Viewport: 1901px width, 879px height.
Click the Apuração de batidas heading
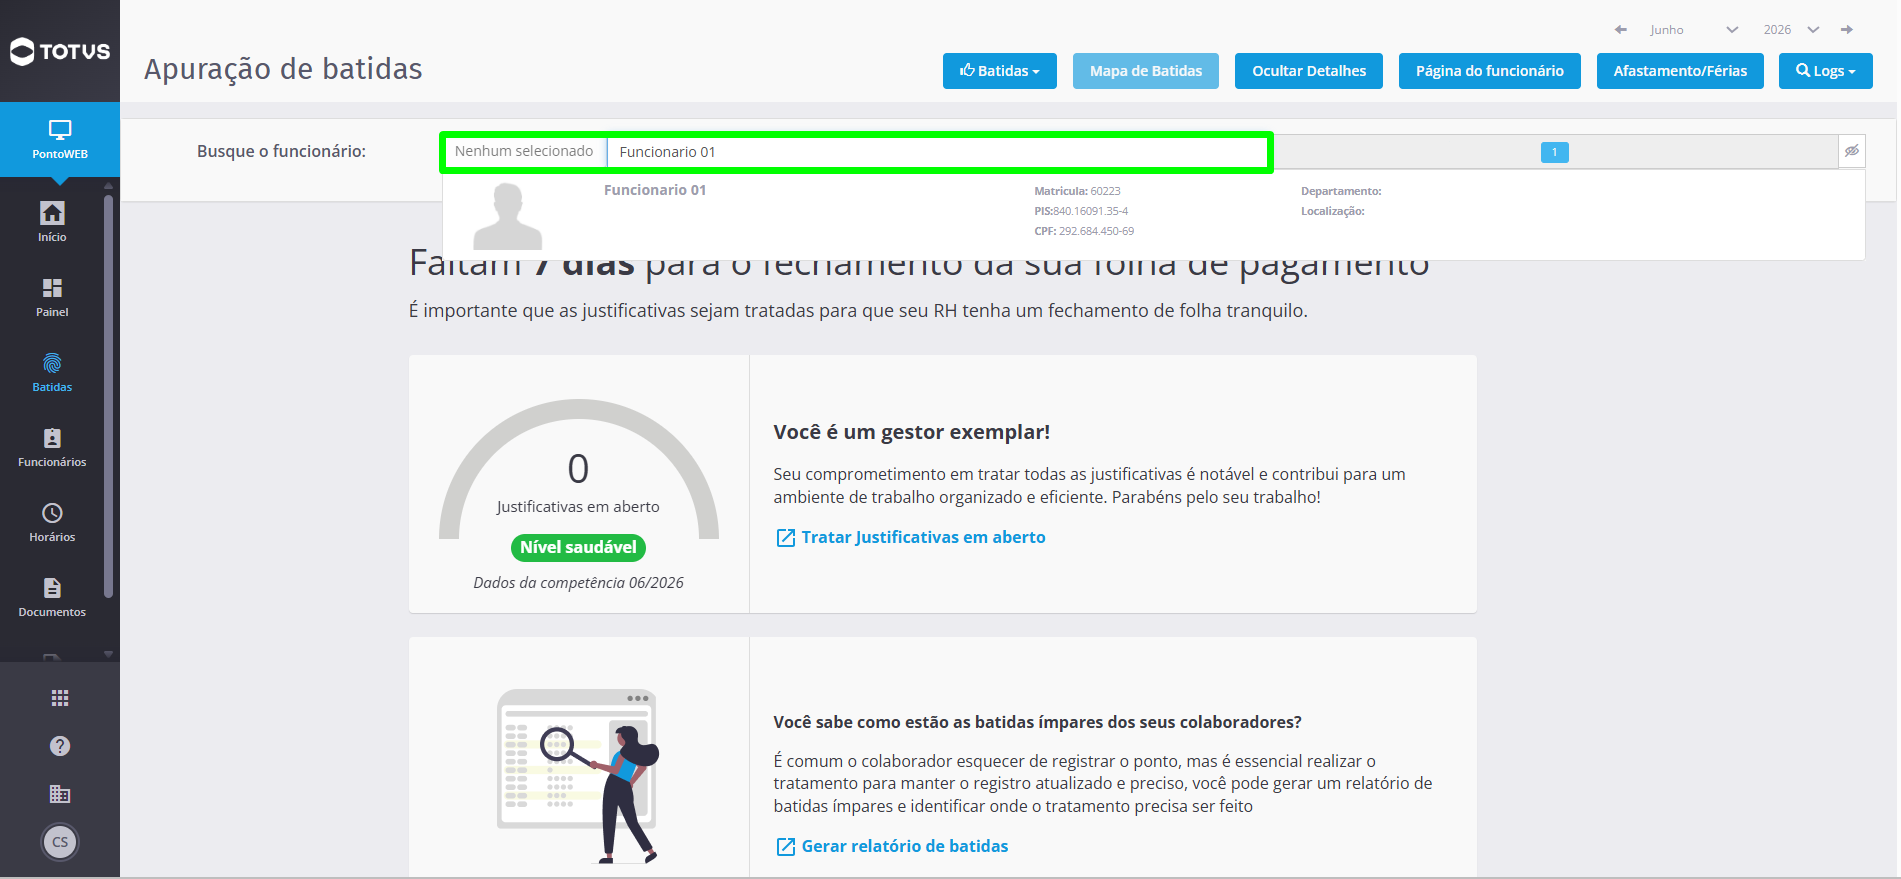(x=283, y=69)
